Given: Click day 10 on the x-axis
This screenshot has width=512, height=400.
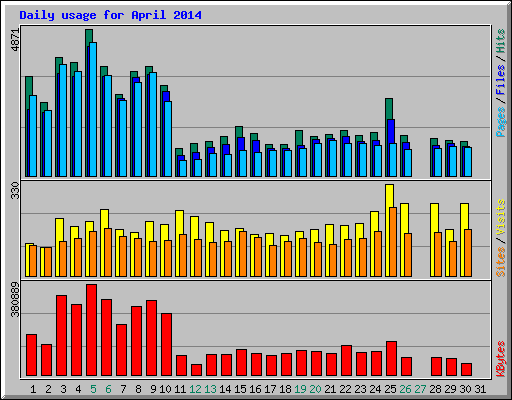Looking at the screenshot, I should click(165, 389).
